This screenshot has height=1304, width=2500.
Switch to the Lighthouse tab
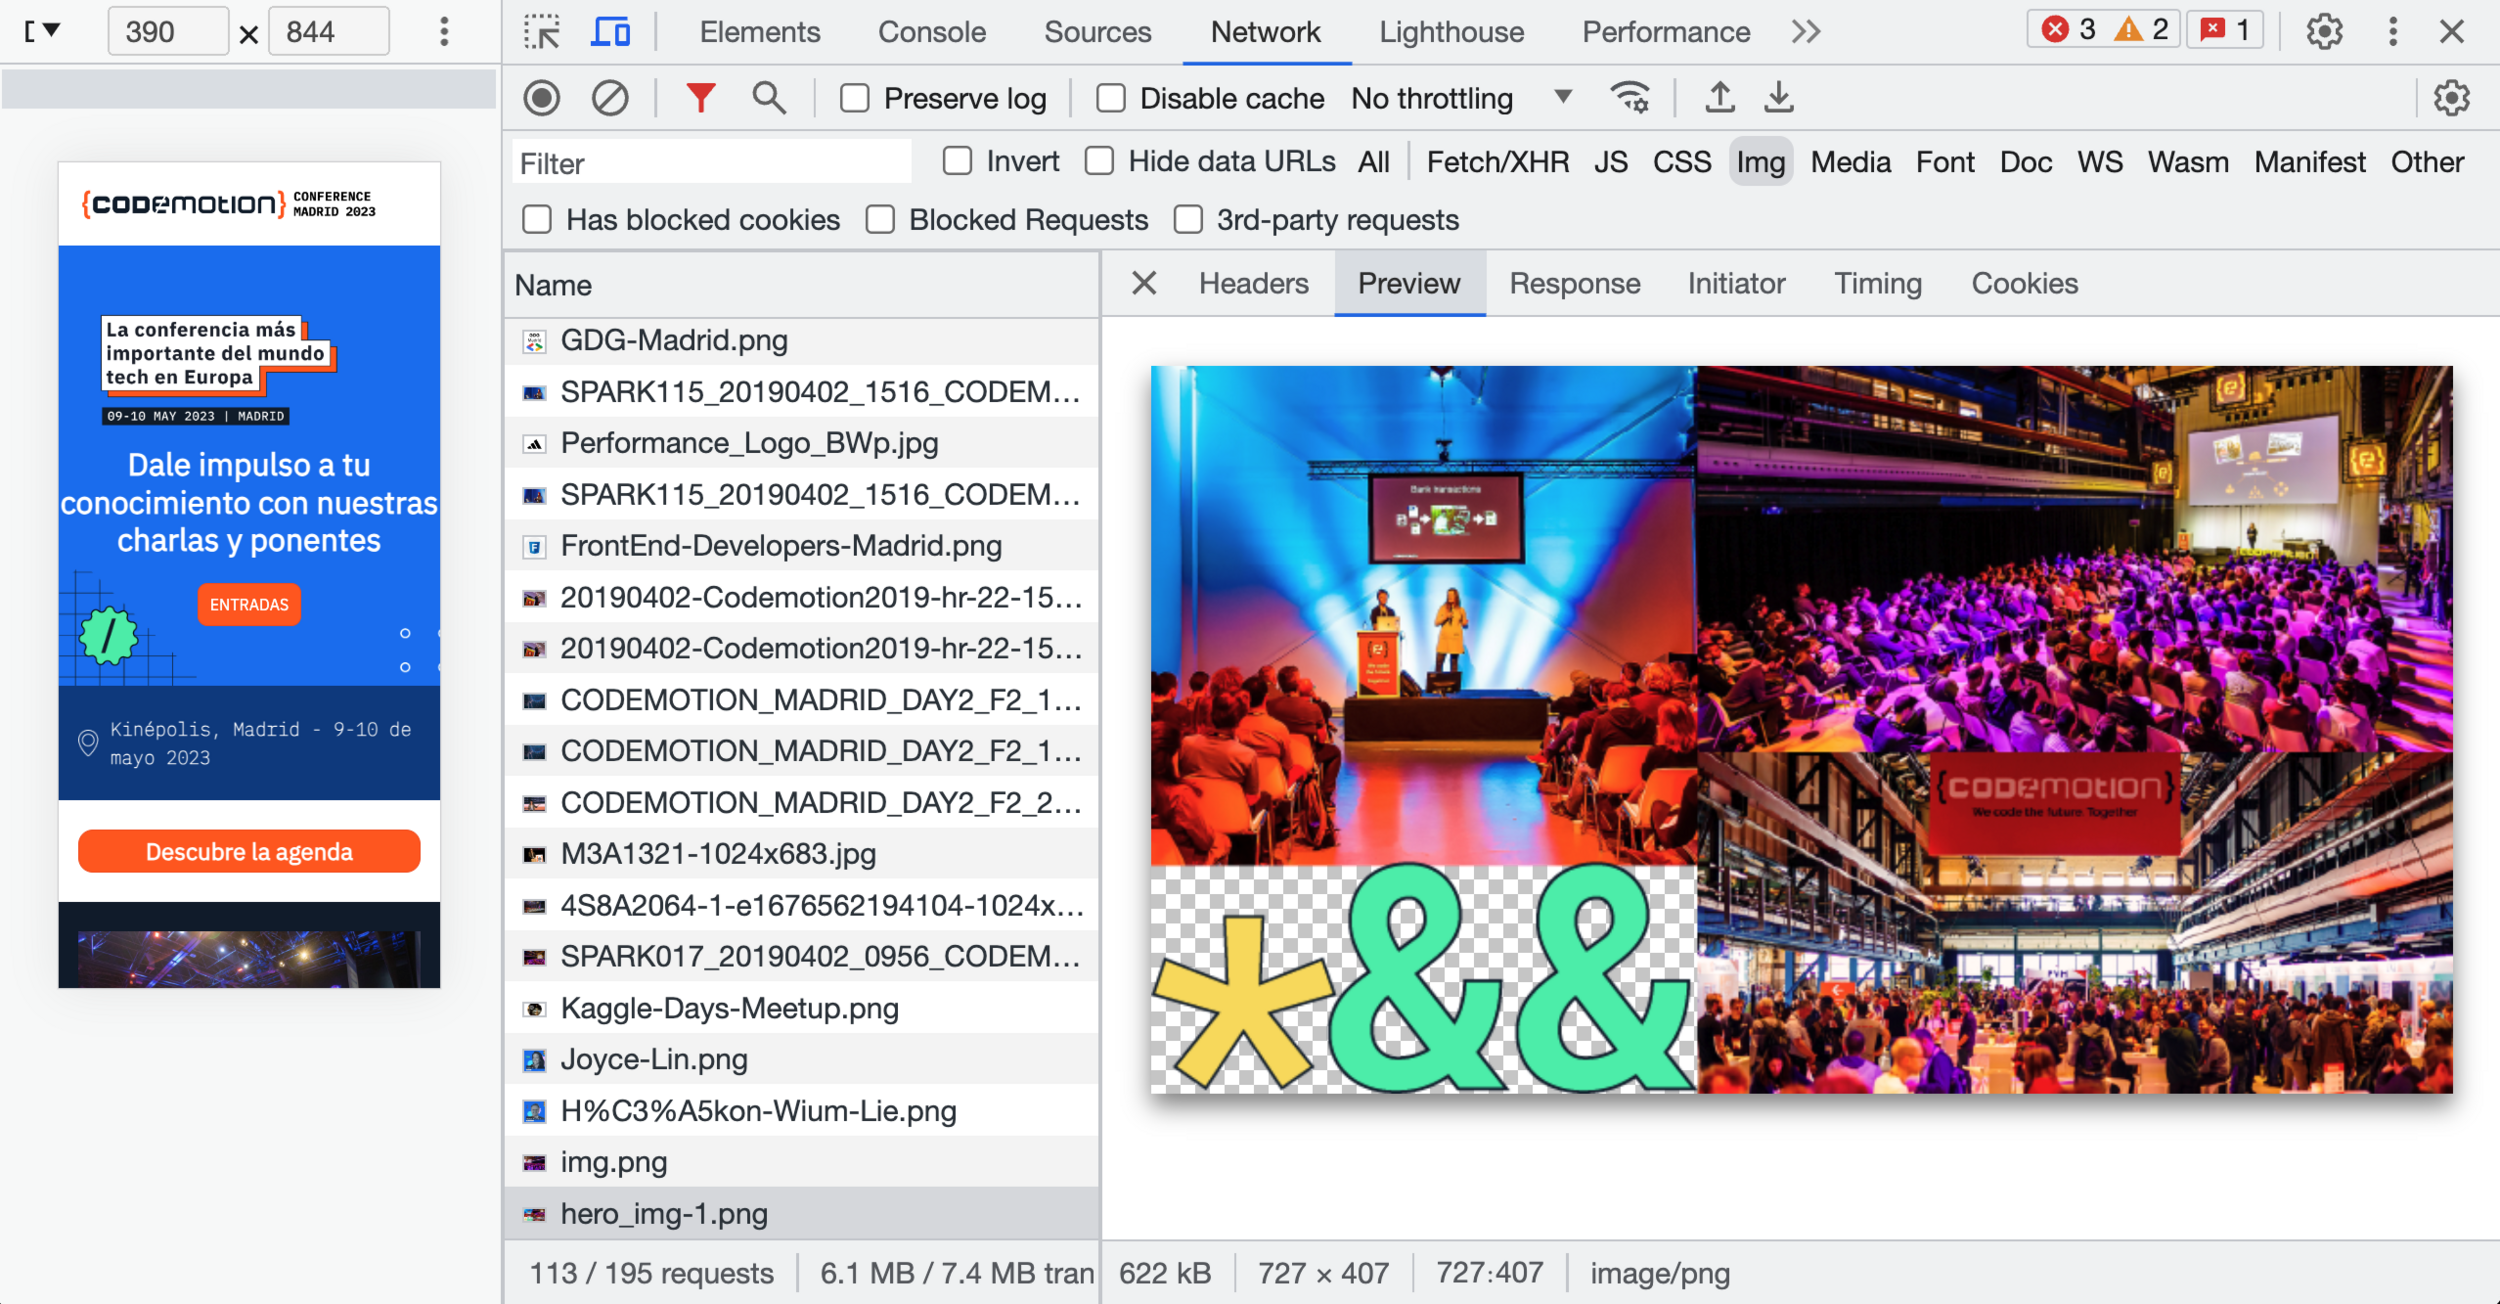tap(1451, 32)
